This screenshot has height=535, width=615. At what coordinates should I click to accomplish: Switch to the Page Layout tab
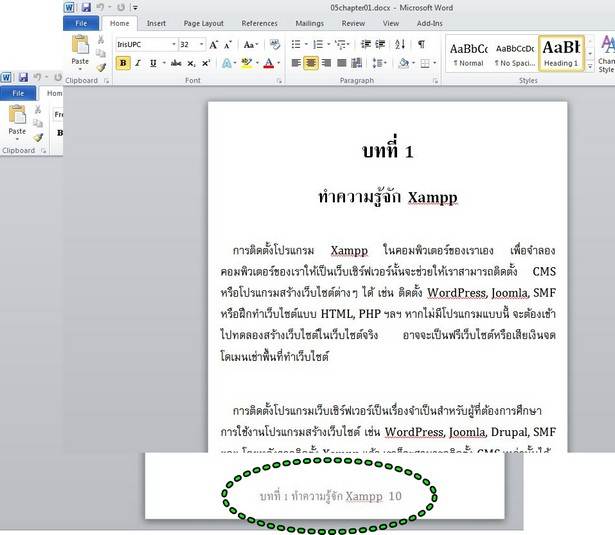click(x=204, y=24)
